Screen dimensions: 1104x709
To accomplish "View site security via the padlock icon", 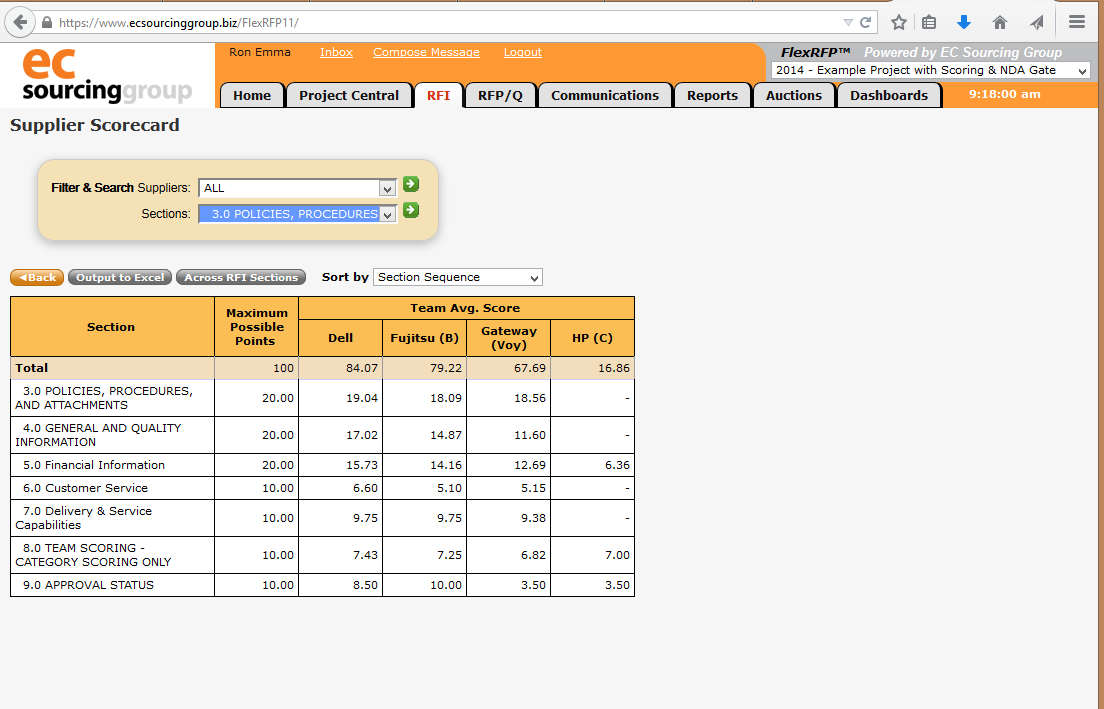I will [x=47, y=21].
